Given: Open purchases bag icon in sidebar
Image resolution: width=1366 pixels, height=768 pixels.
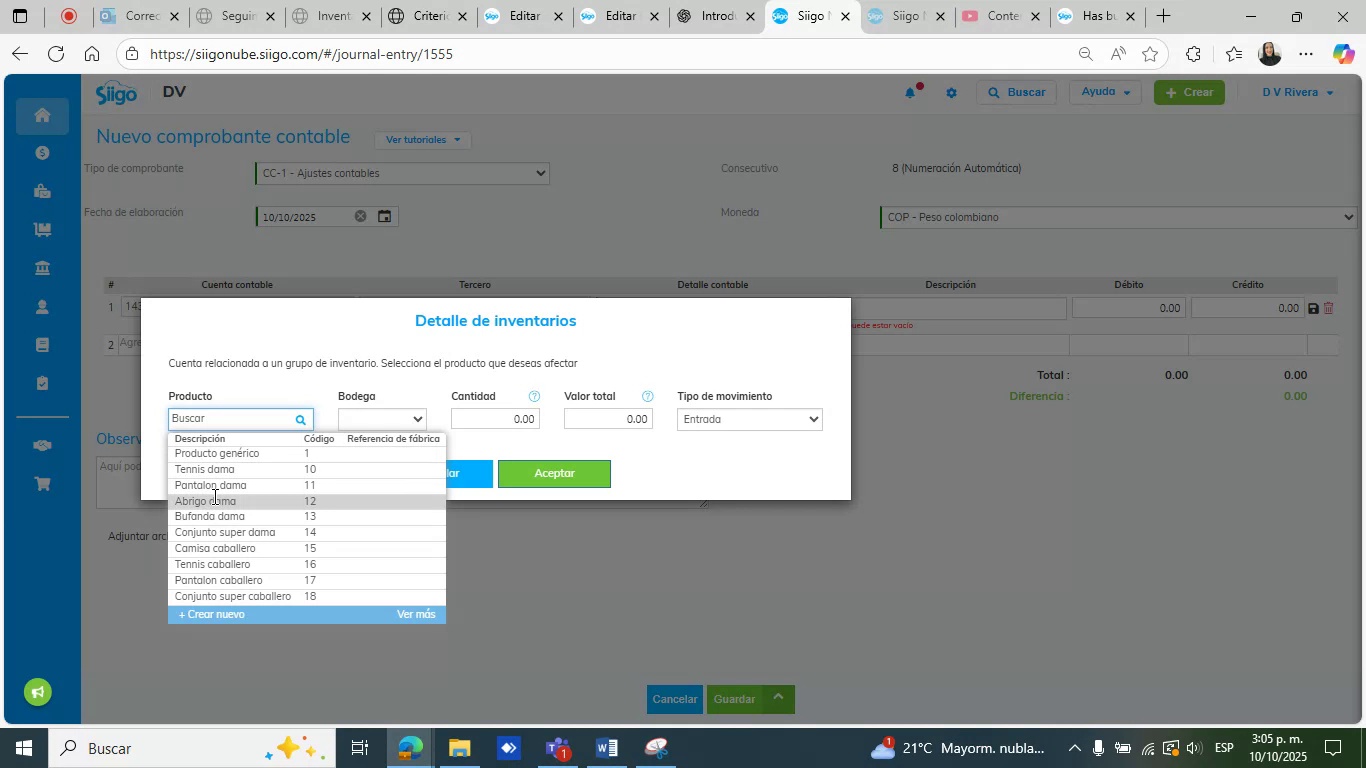Looking at the screenshot, I should (x=42, y=191).
